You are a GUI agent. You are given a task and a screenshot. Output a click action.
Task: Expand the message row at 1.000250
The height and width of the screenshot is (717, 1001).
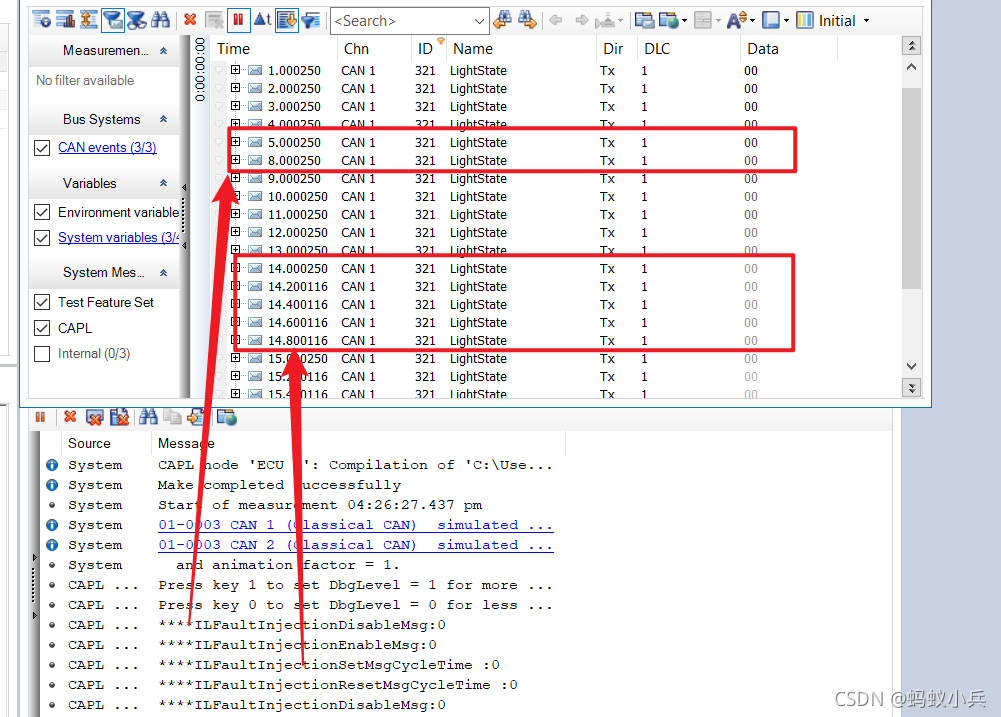point(236,70)
